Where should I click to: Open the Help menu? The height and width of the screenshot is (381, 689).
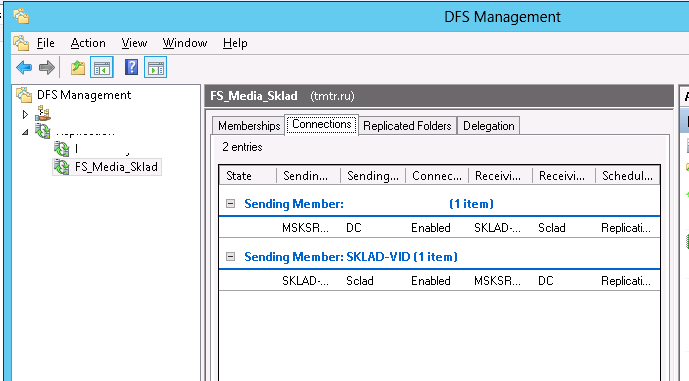(x=235, y=43)
